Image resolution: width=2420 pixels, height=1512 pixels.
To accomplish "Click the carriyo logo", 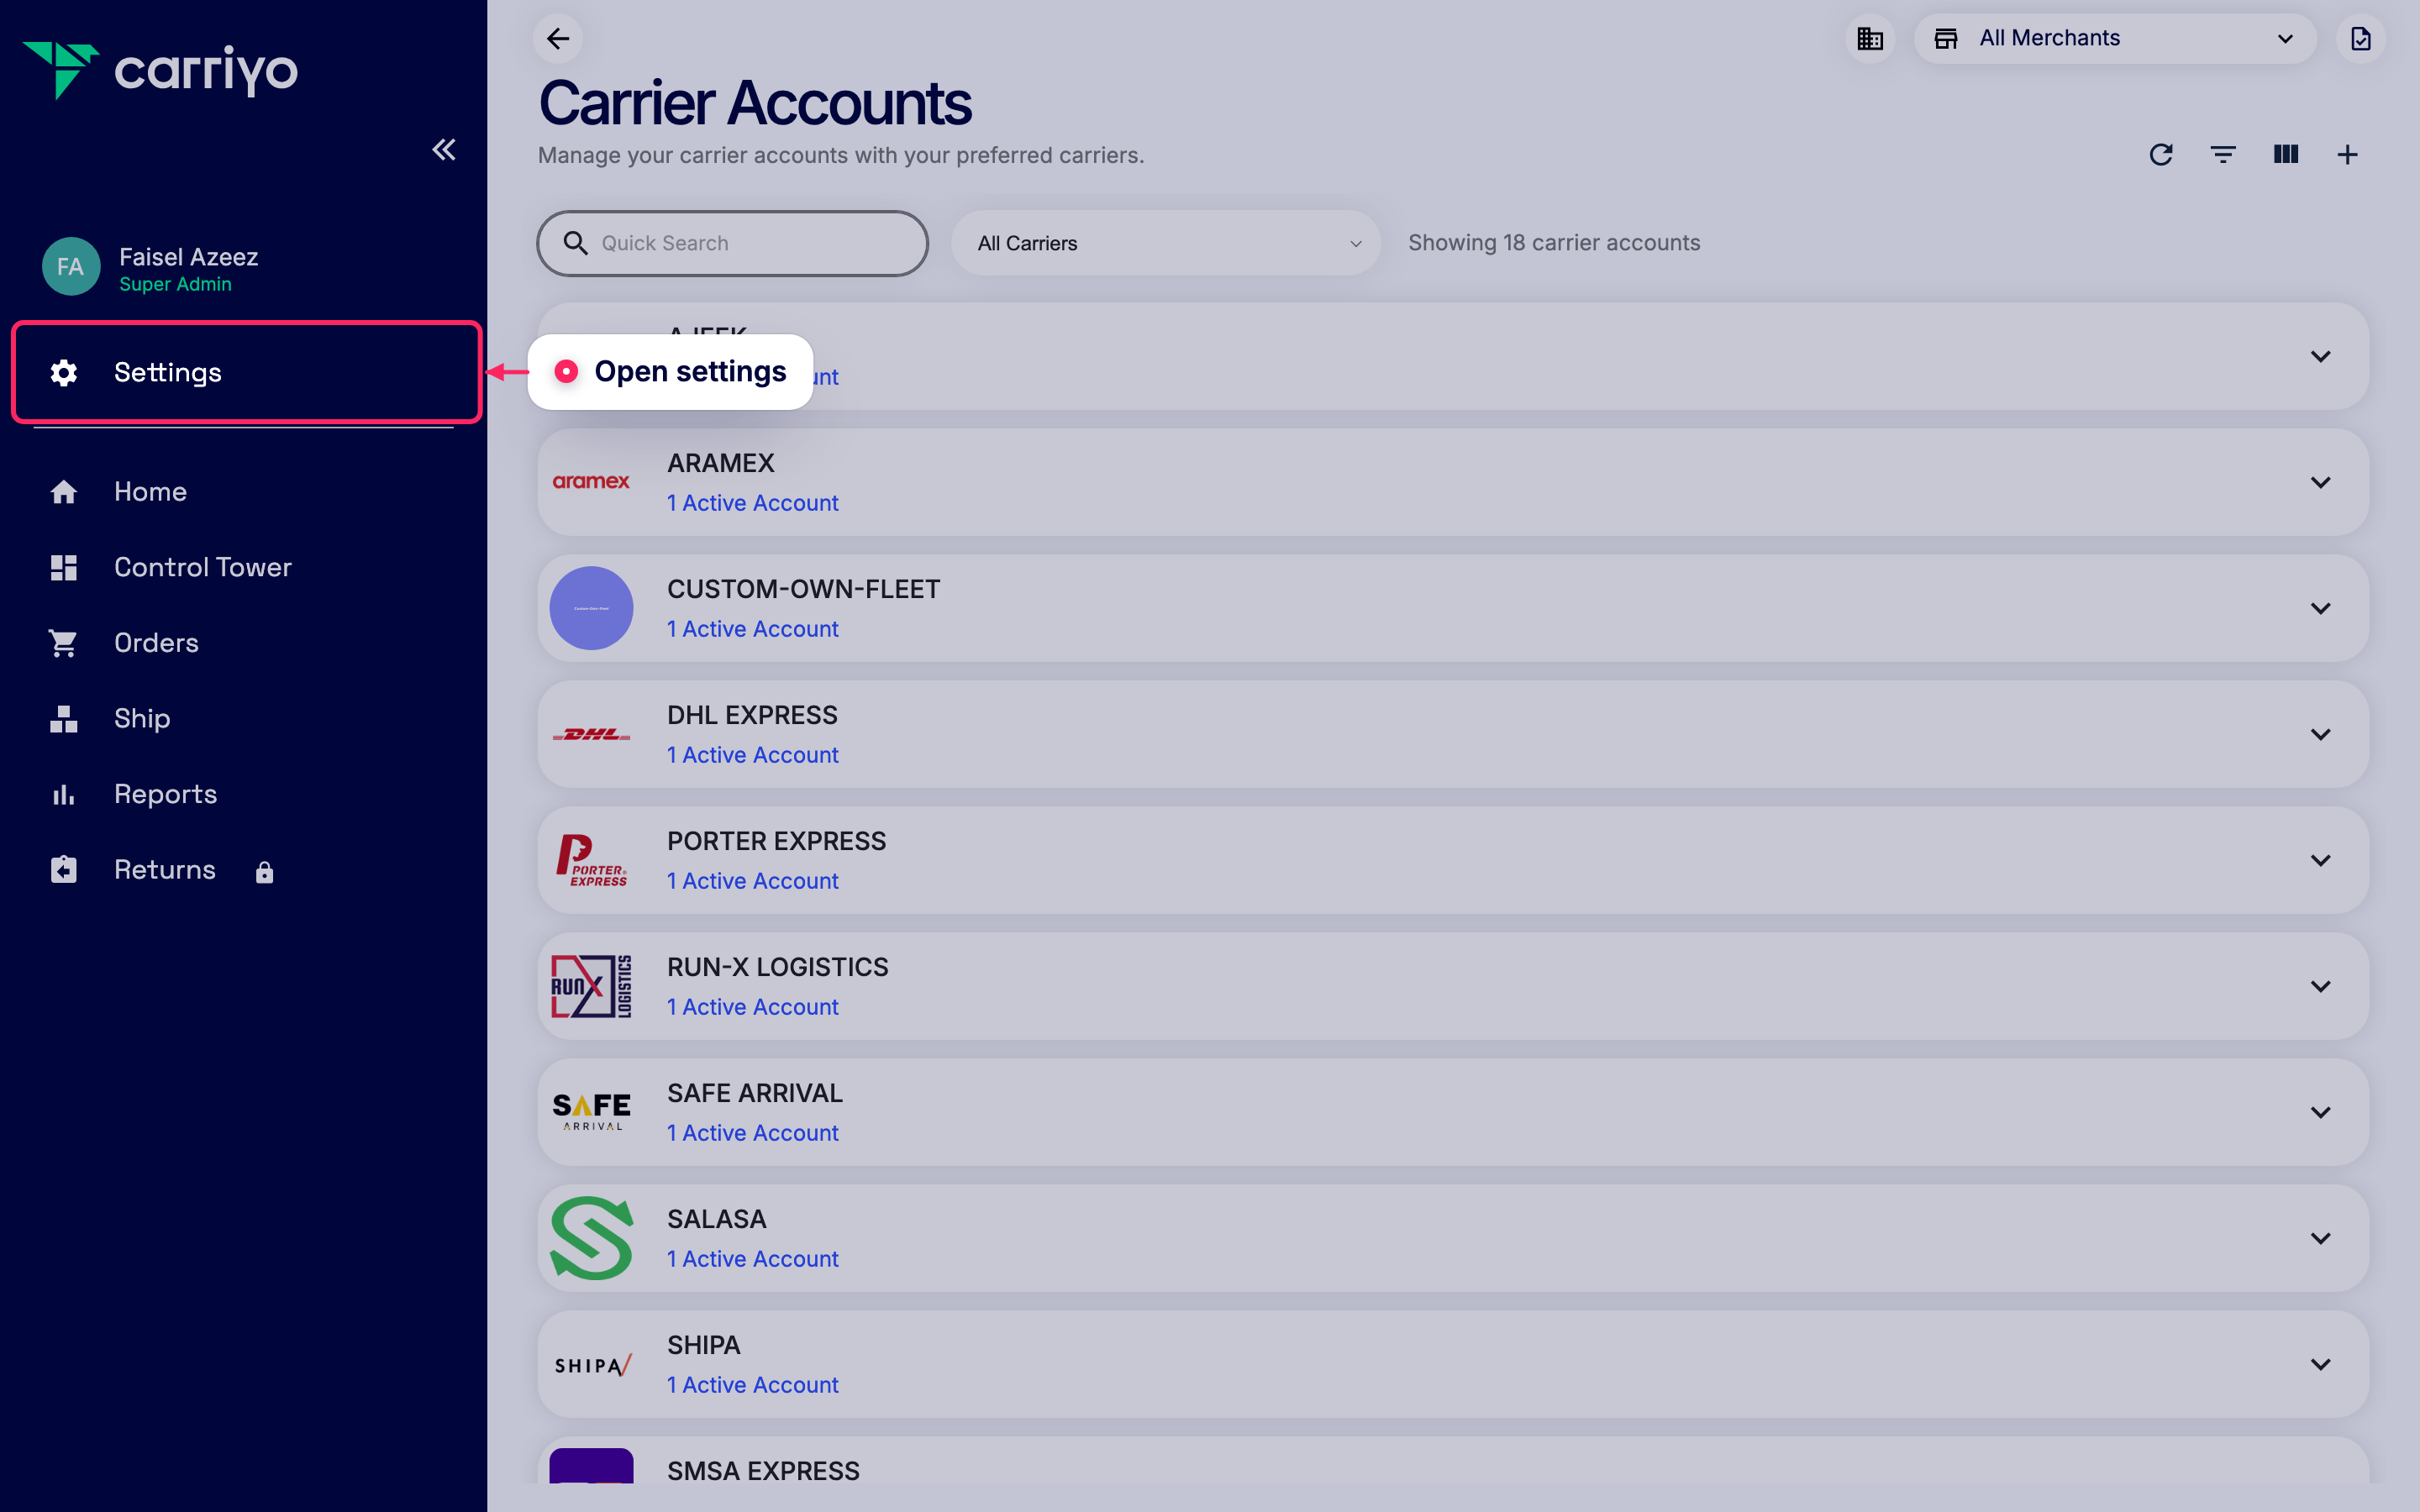I will coord(160,70).
